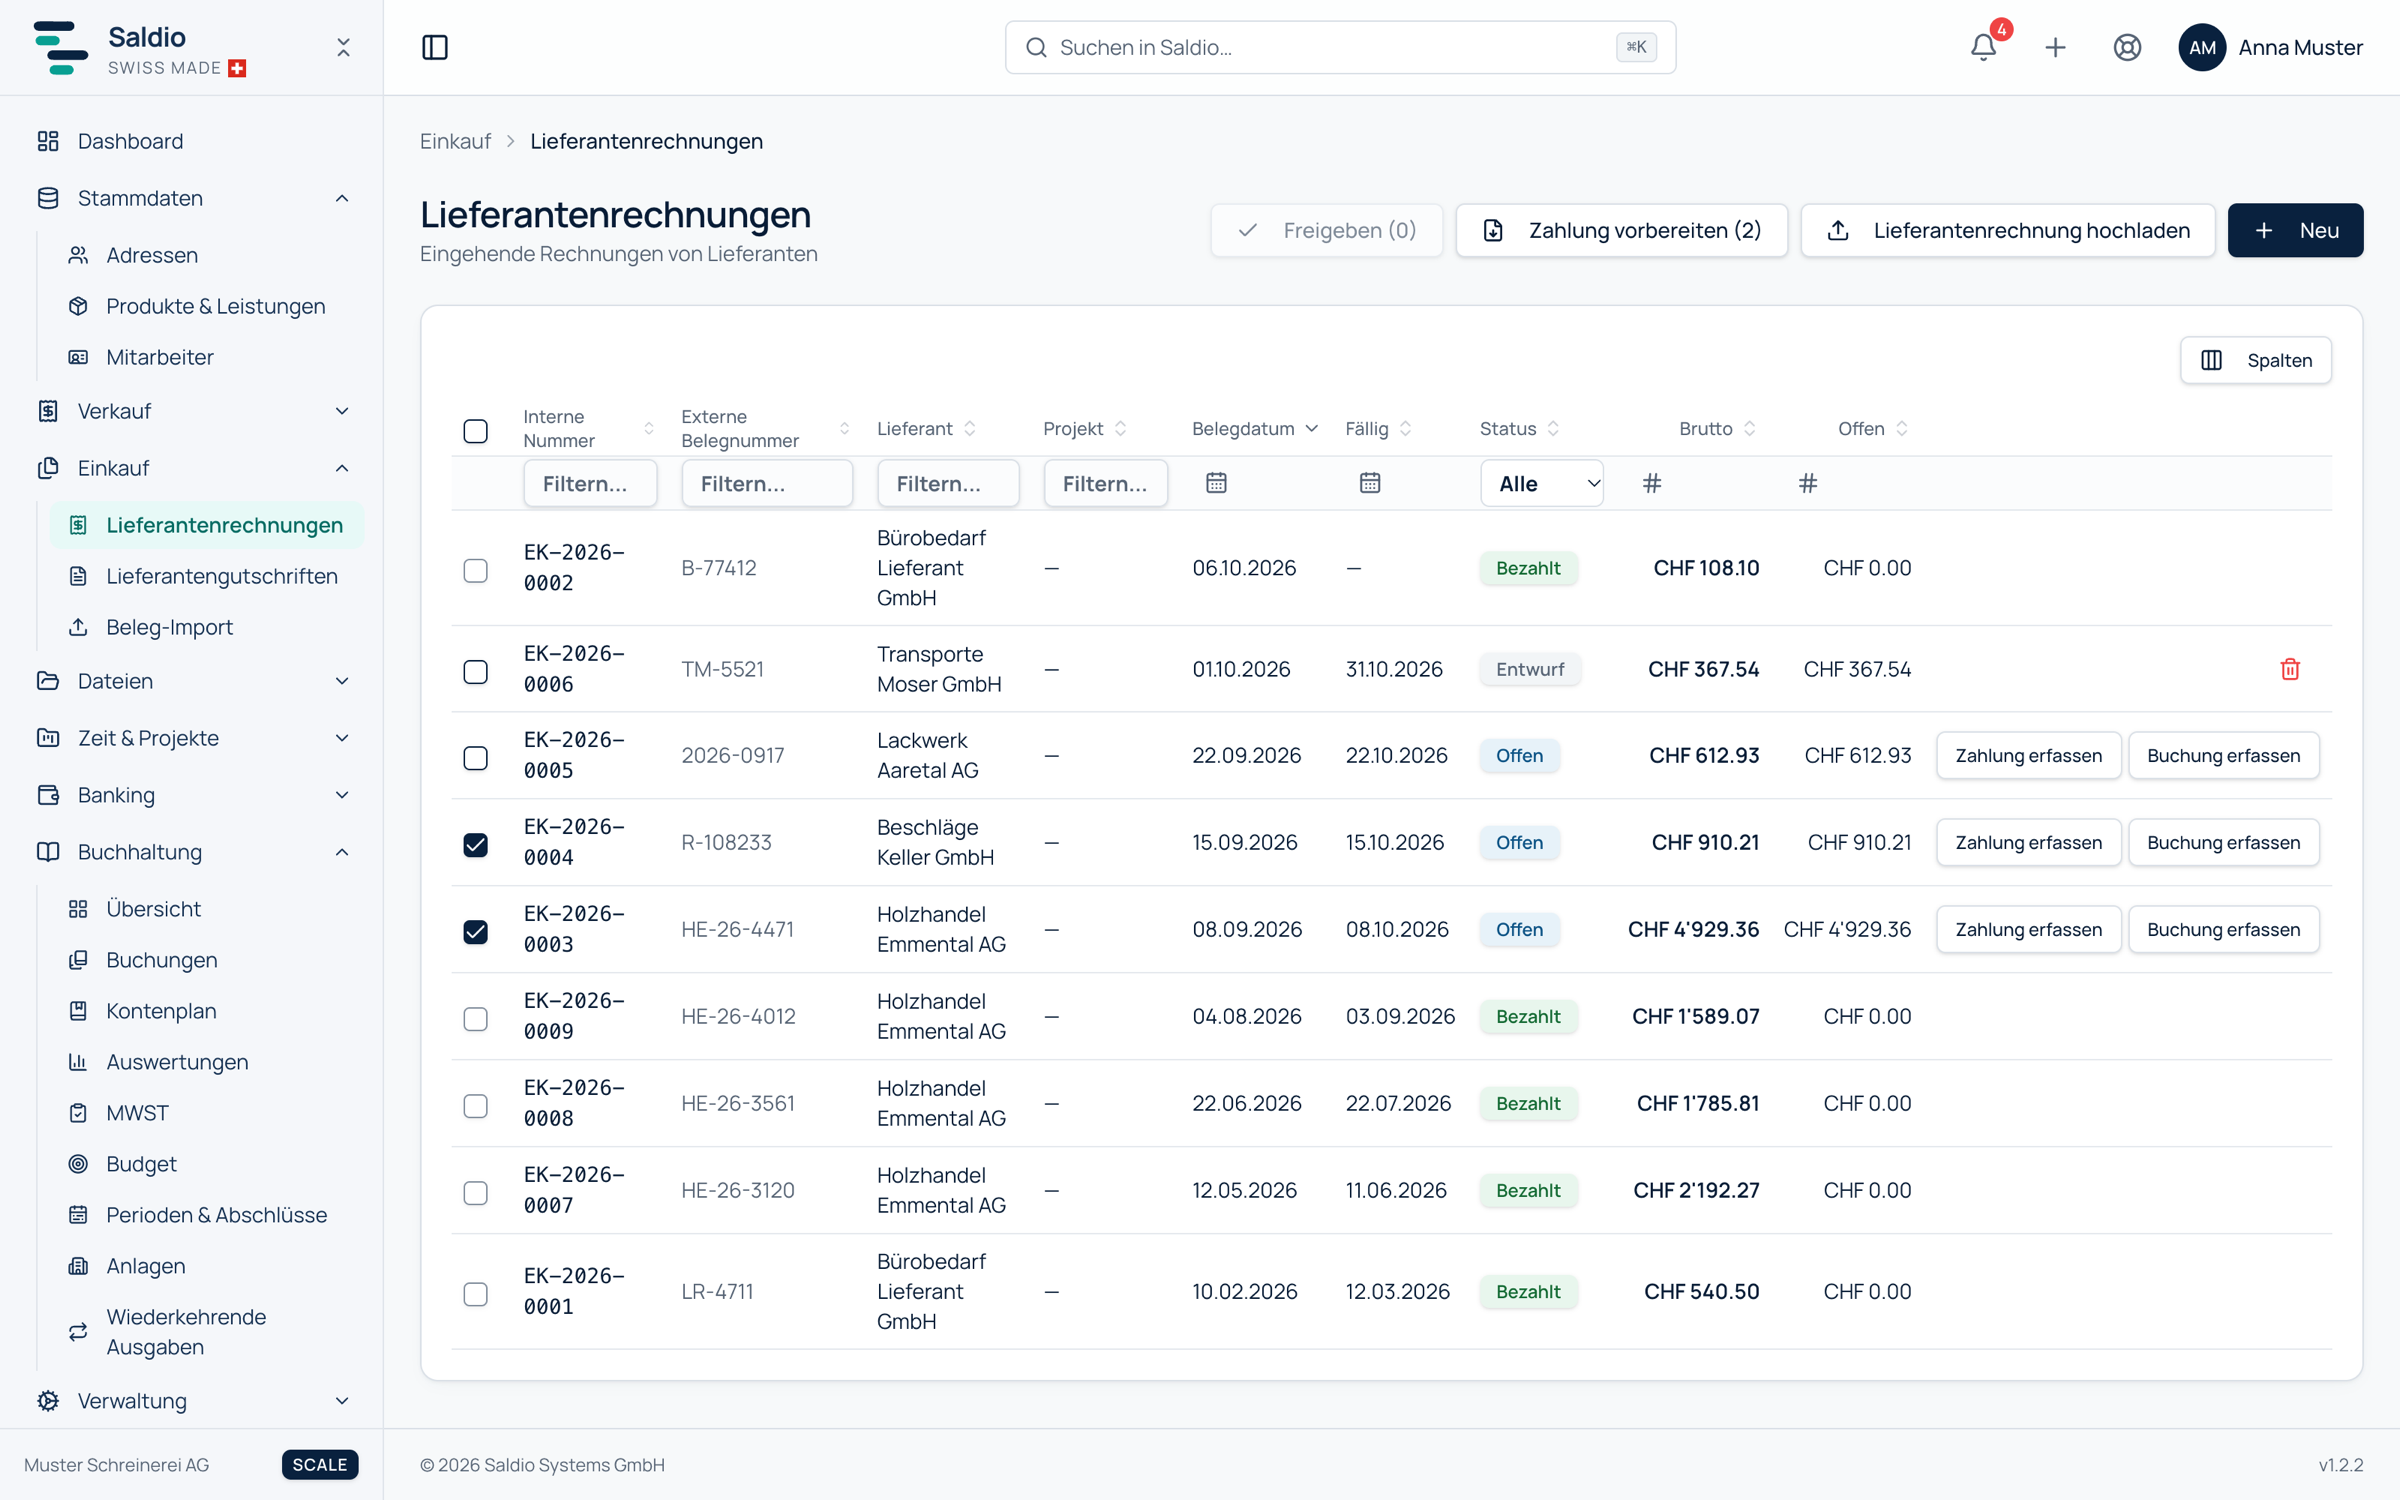This screenshot has width=2400, height=1500.
Task: Click the plus quick-add icon in header
Action: (2055, 47)
